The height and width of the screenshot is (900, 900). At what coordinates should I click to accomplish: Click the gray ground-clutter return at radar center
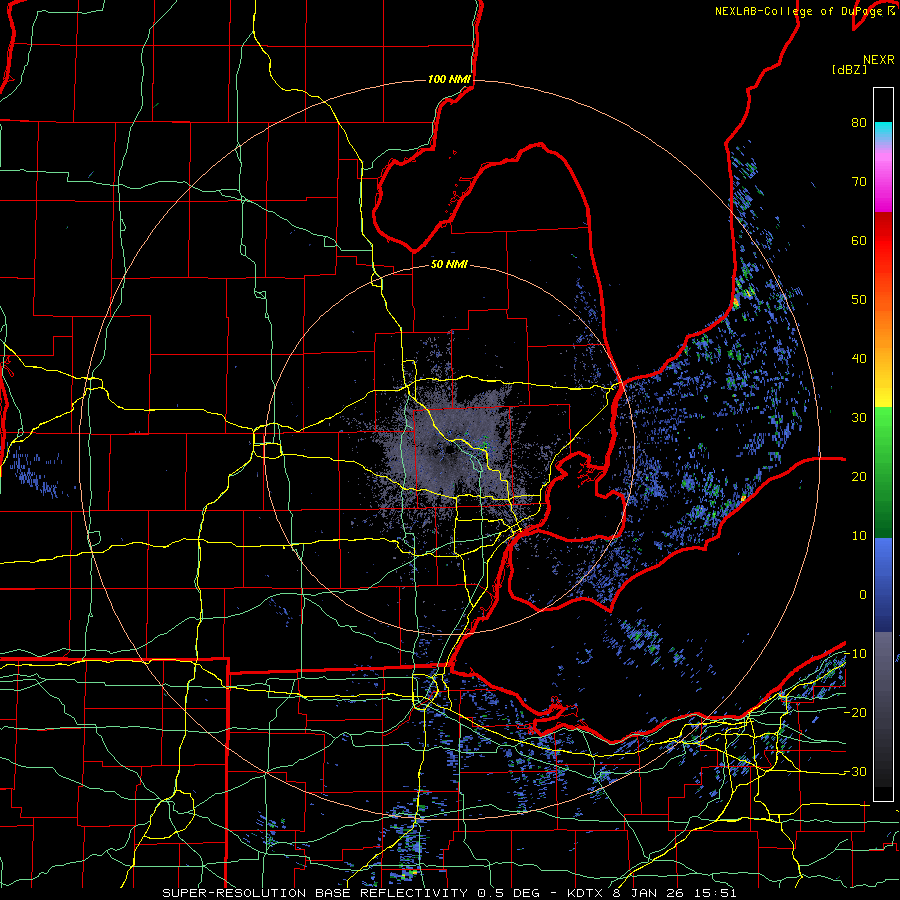click(451, 451)
